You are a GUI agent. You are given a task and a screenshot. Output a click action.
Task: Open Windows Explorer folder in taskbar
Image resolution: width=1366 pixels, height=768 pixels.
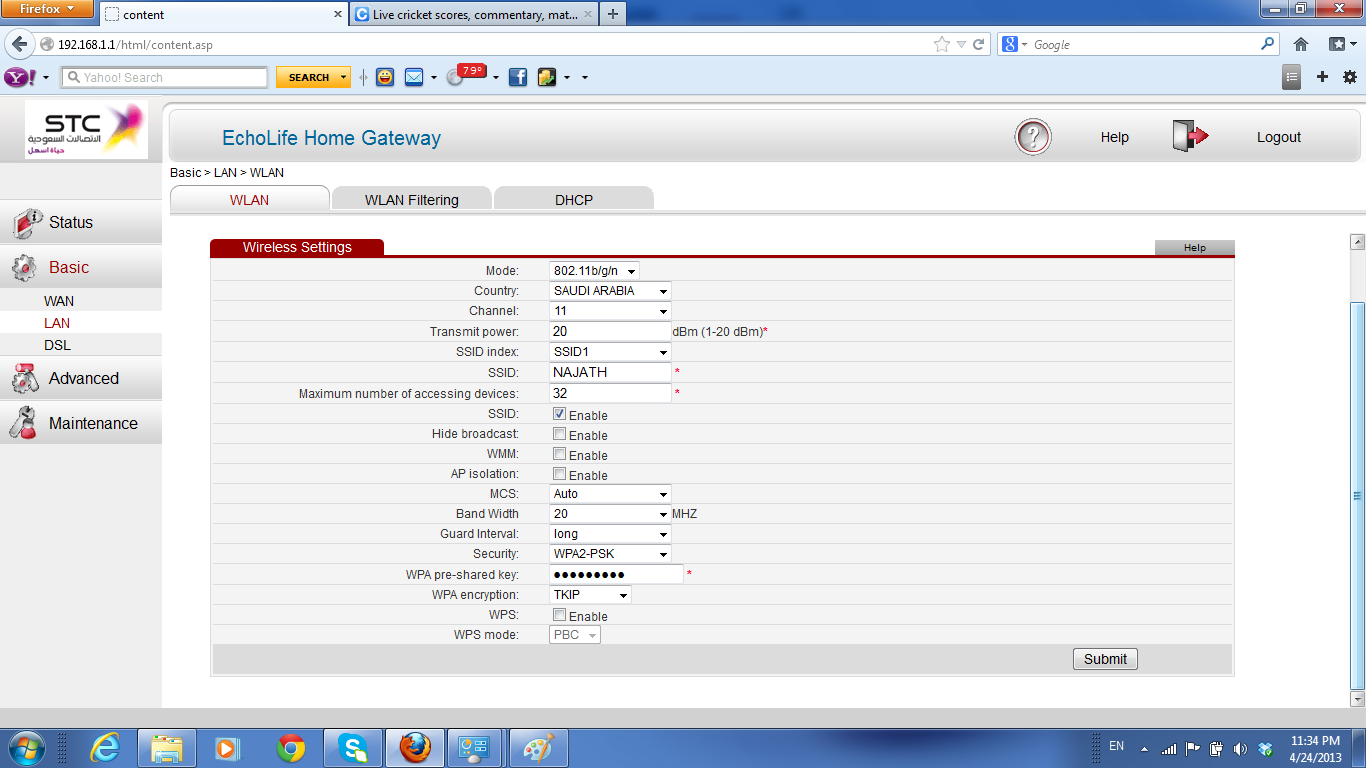point(167,747)
